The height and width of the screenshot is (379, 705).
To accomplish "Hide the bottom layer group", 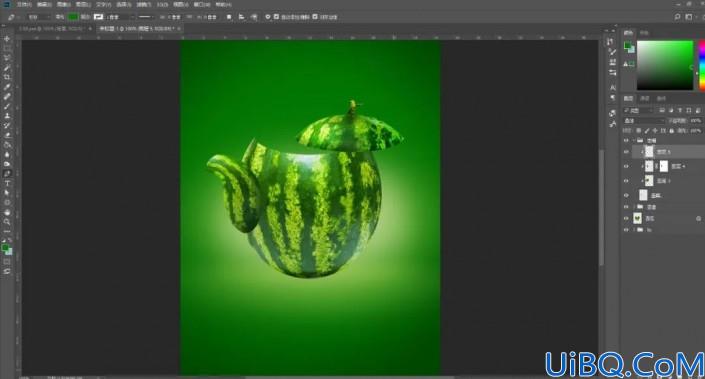I will coord(626,230).
